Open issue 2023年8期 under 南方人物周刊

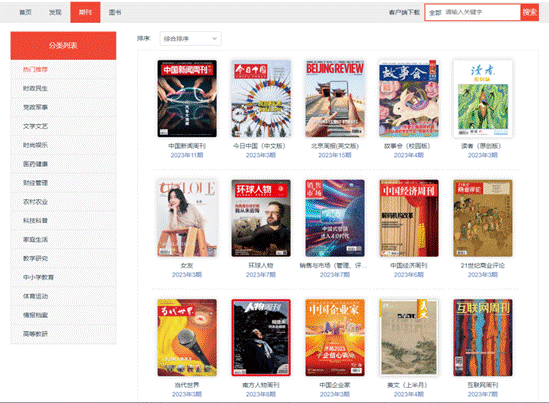[x=261, y=394]
